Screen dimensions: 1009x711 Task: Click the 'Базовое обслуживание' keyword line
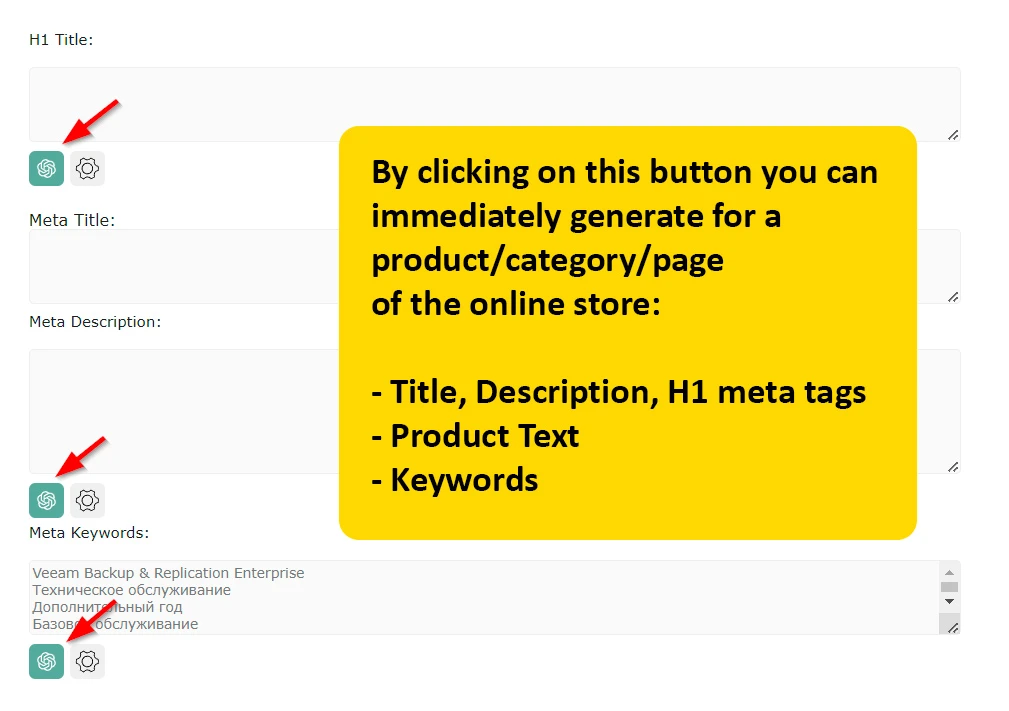click(115, 624)
